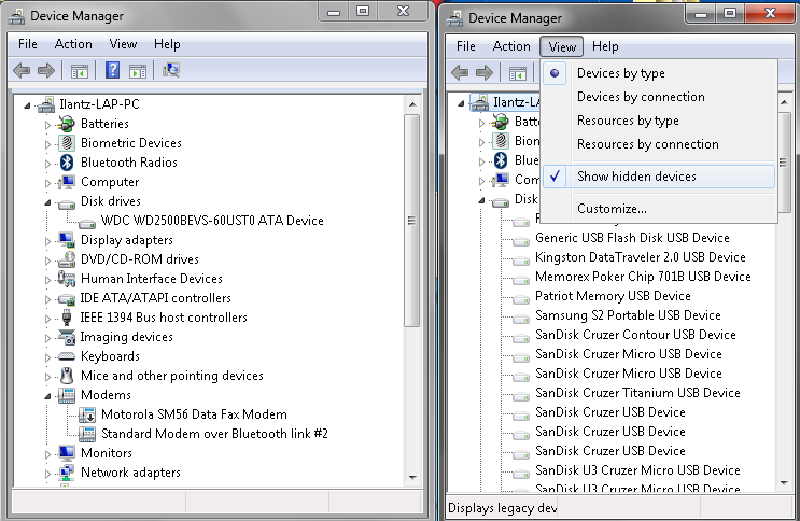
Task: Click the Back arrow in left window toolbar
Action: [x=21, y=70]
